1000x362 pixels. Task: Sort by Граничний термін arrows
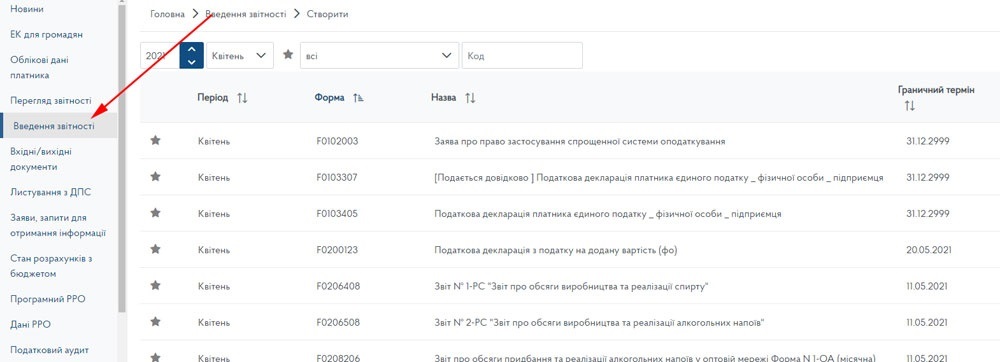point(909,106)
